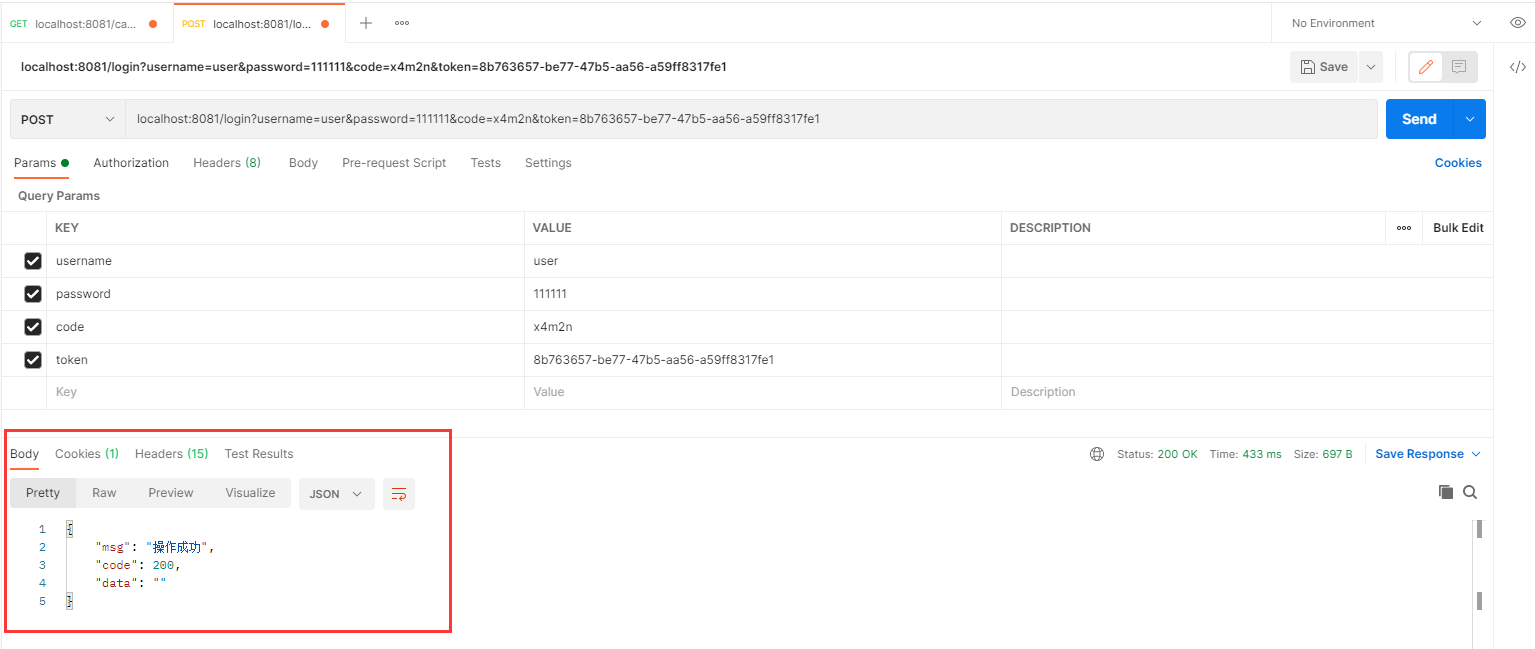The width and height of the screenshot is (1535, 649).
Task: Open the request Headers (8) tab
Action: tap(227, 163)
